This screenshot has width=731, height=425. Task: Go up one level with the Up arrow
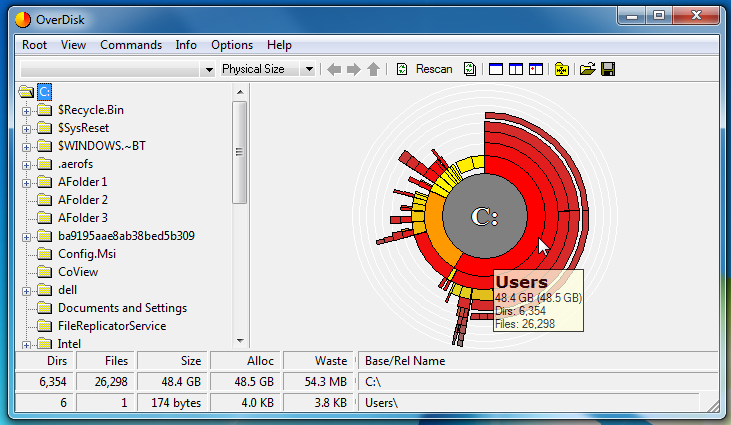tap(373, 69)
